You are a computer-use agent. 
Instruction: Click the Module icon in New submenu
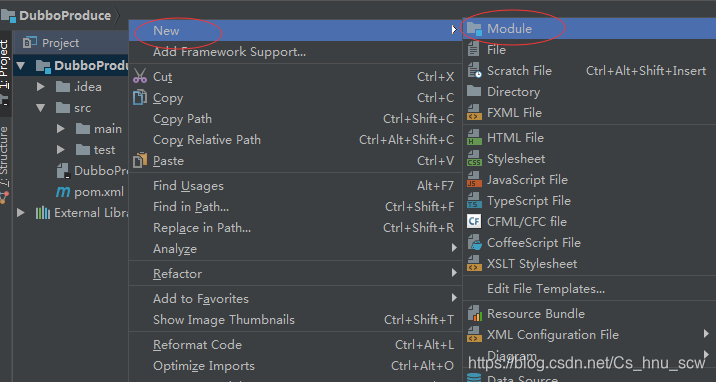click(x=474, y=29)
